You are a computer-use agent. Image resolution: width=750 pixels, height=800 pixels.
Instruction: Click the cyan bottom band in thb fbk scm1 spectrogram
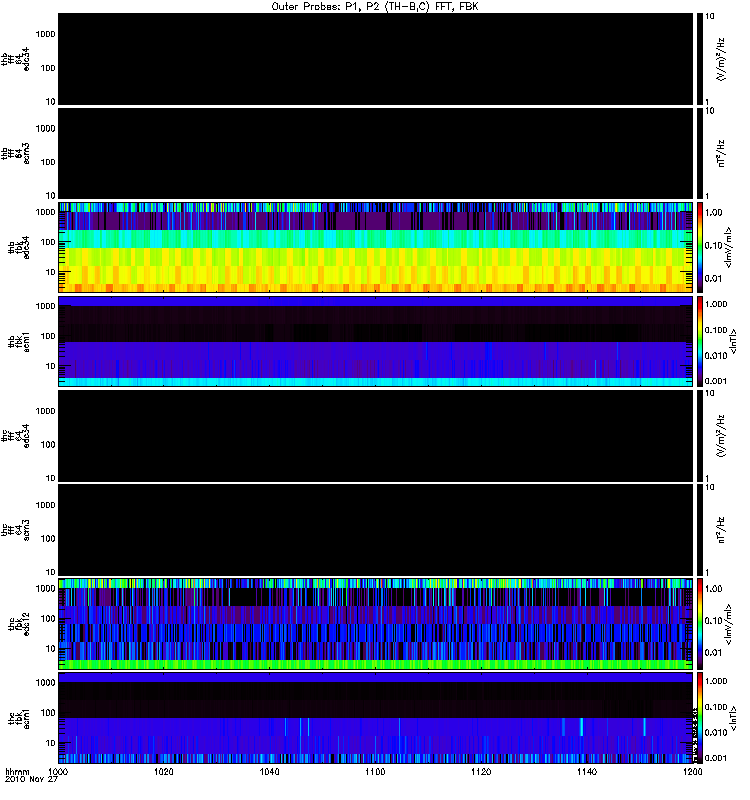coord(375,382)
